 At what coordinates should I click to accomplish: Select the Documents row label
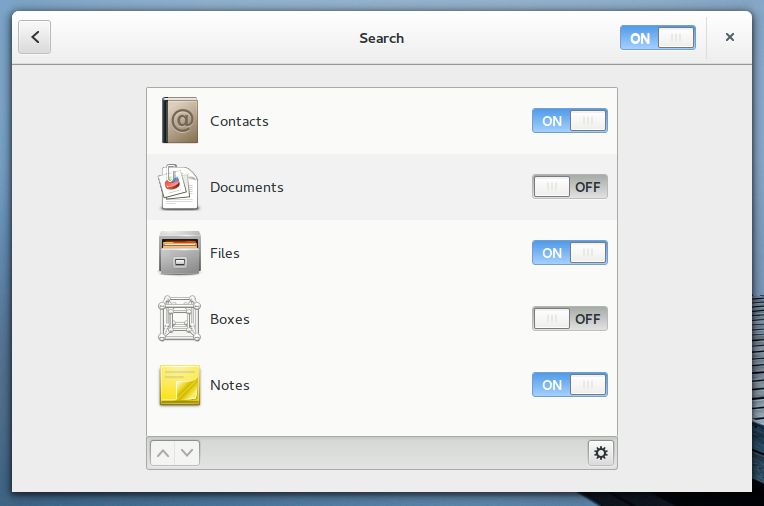pos(246,187)
